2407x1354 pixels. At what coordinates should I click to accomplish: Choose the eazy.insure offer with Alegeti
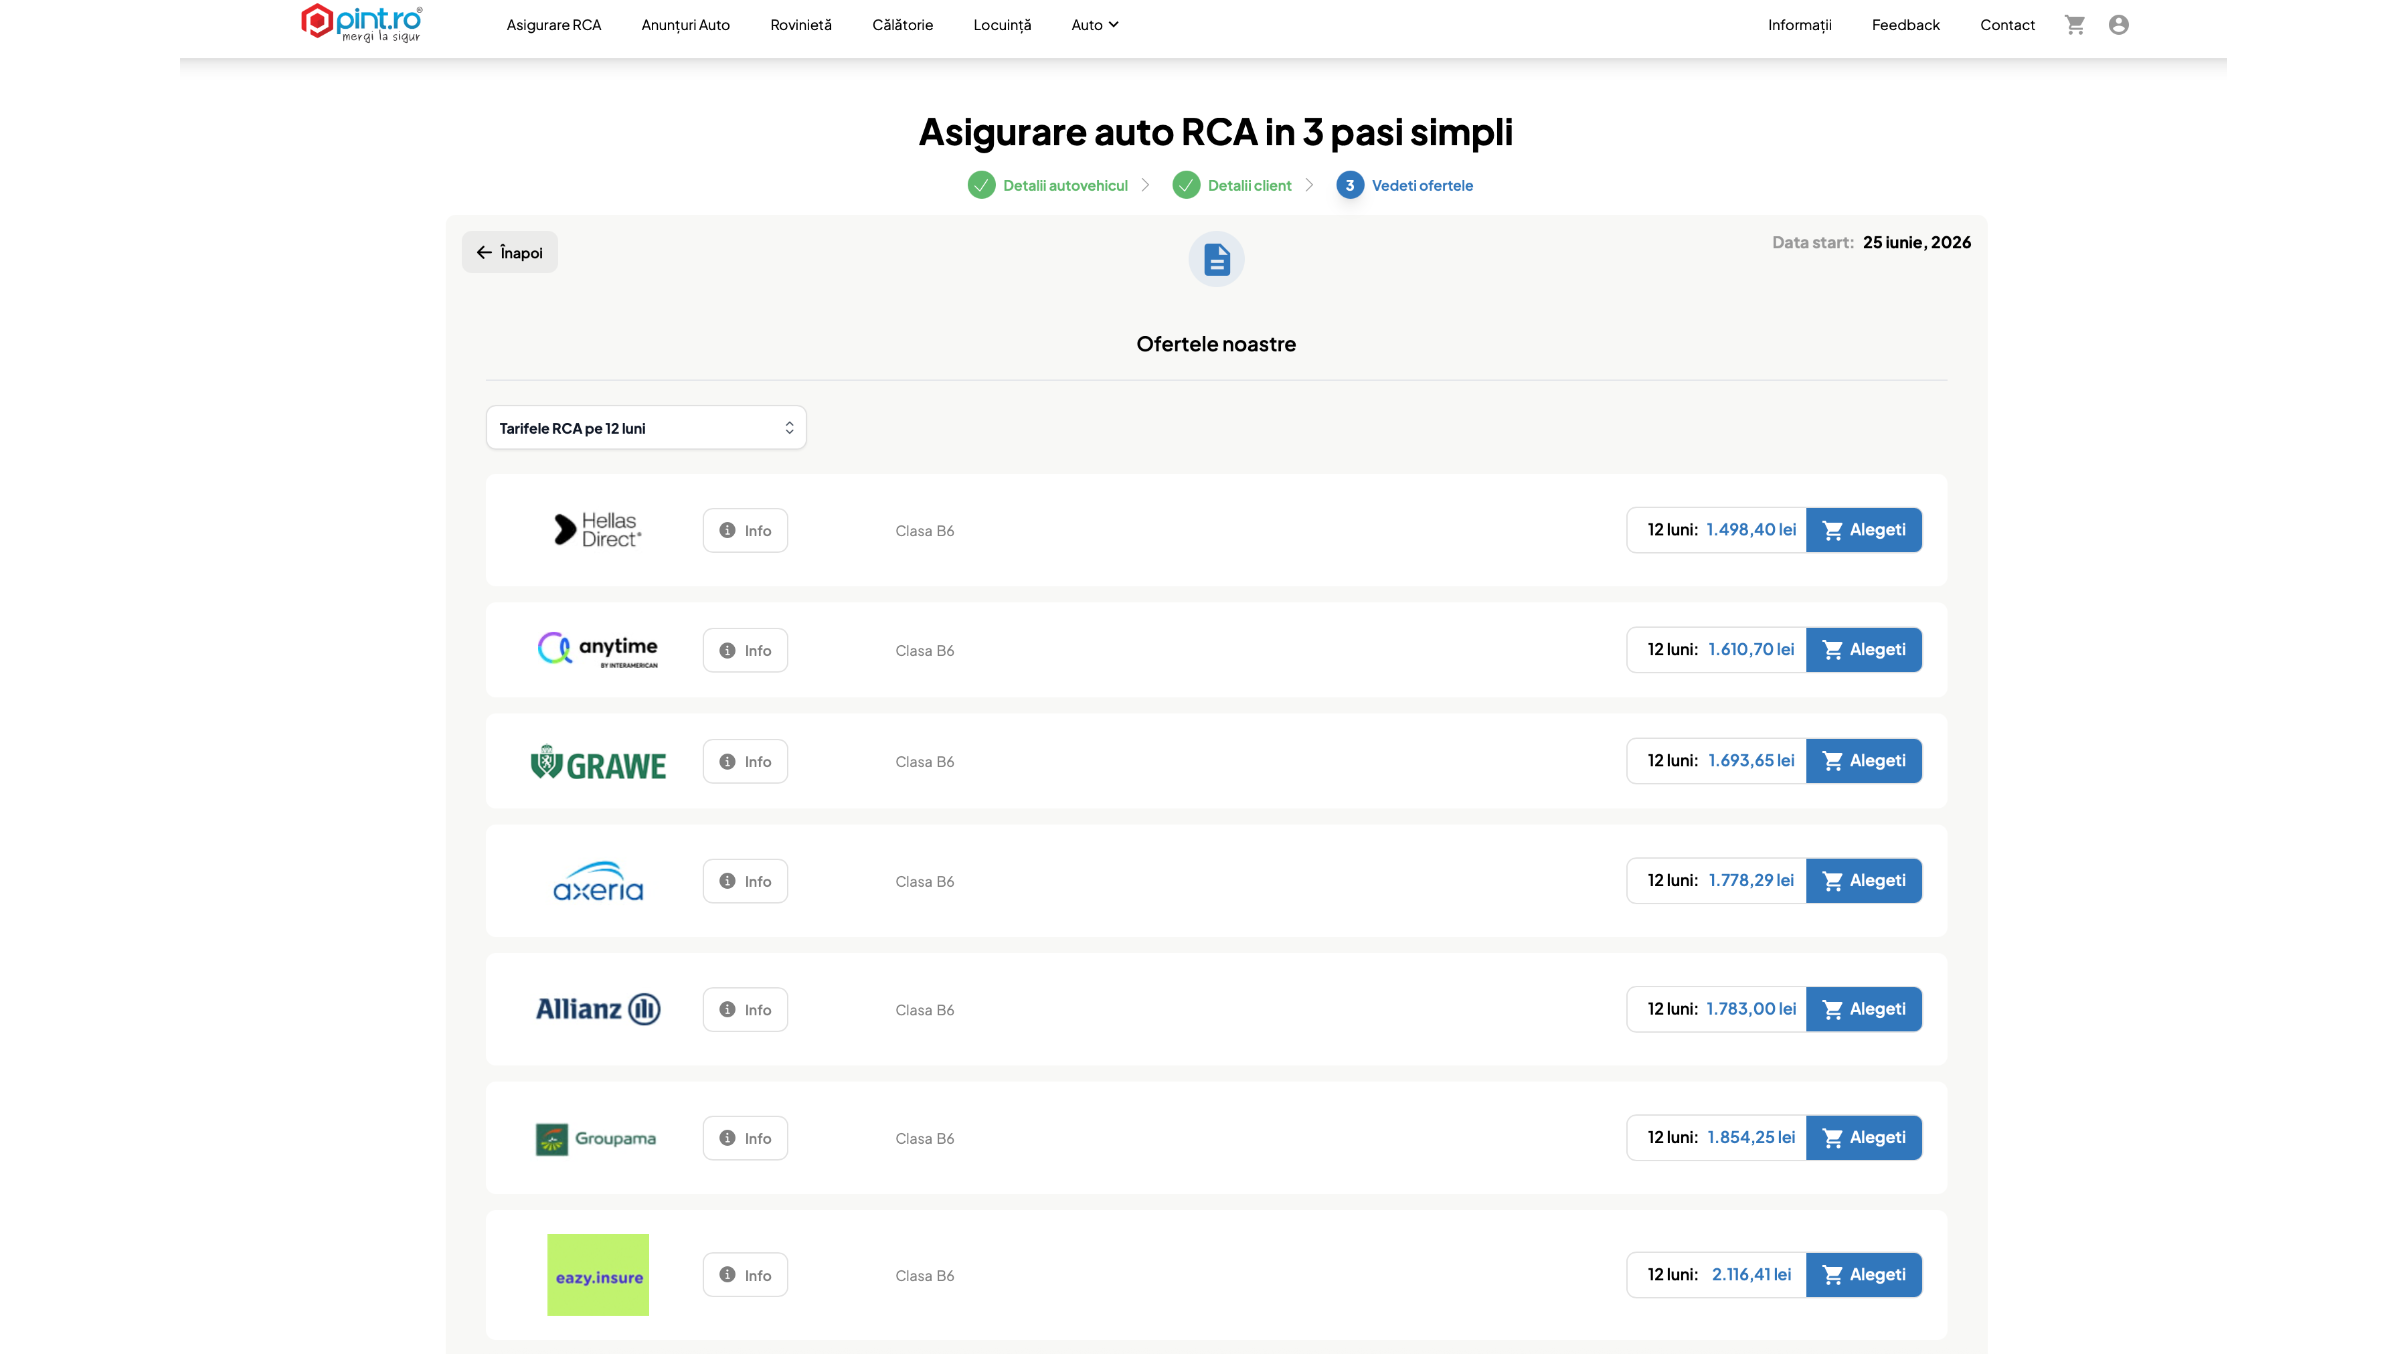click(x=1864, y=1275)
